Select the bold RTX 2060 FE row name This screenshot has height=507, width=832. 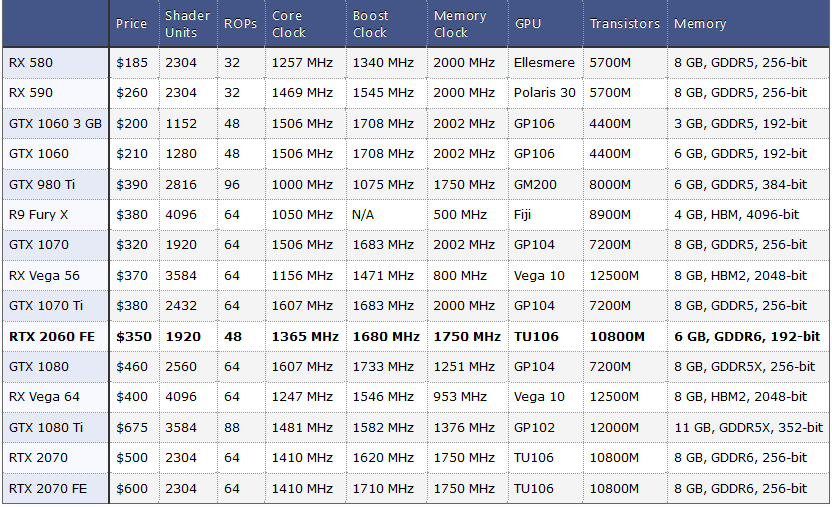pyautogui.click(x=52, y=337)
